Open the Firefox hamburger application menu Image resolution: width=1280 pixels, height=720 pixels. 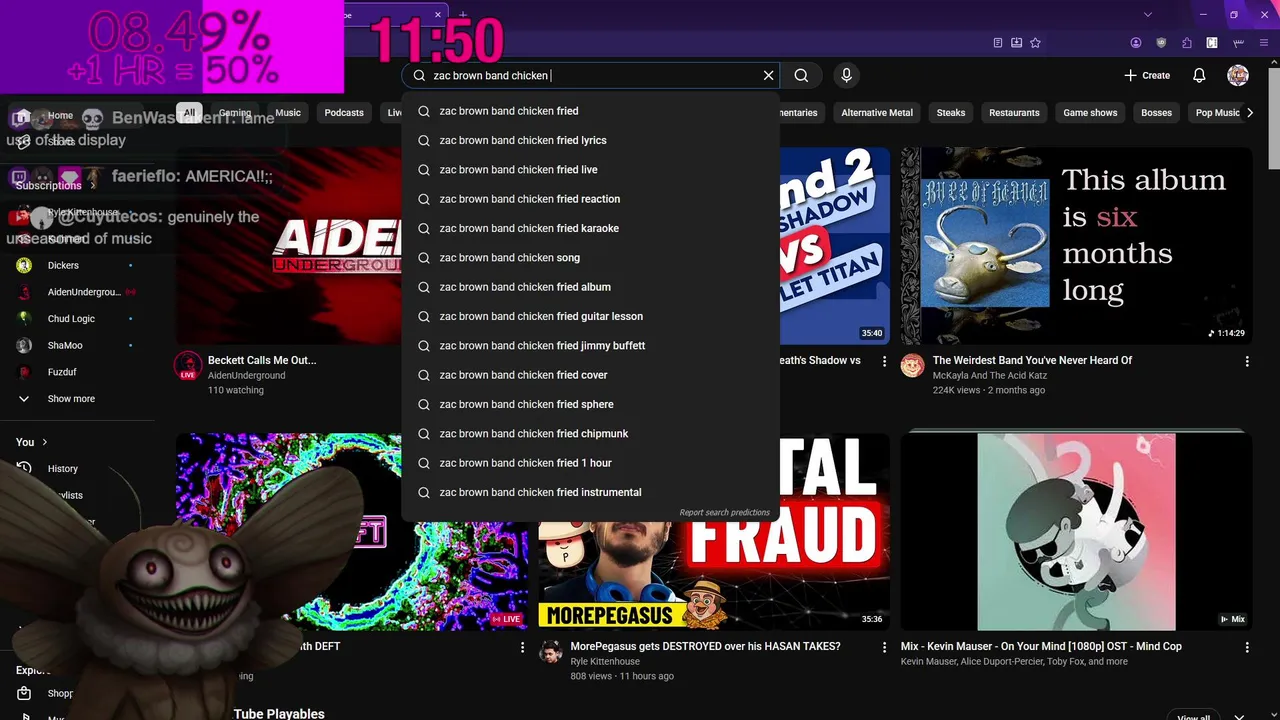click(1264, 43)
